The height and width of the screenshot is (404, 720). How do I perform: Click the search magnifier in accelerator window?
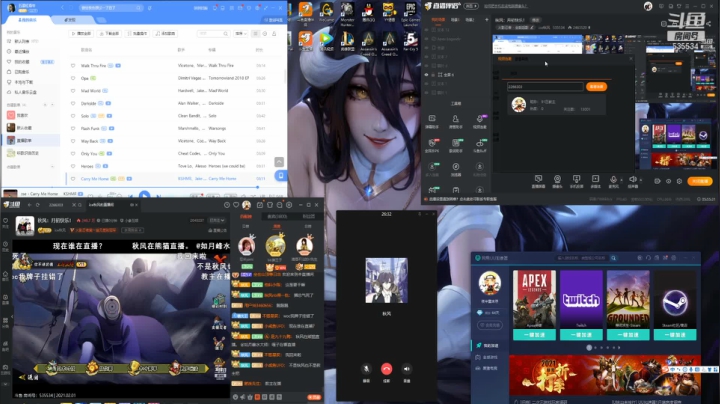(x=613, y=258)
